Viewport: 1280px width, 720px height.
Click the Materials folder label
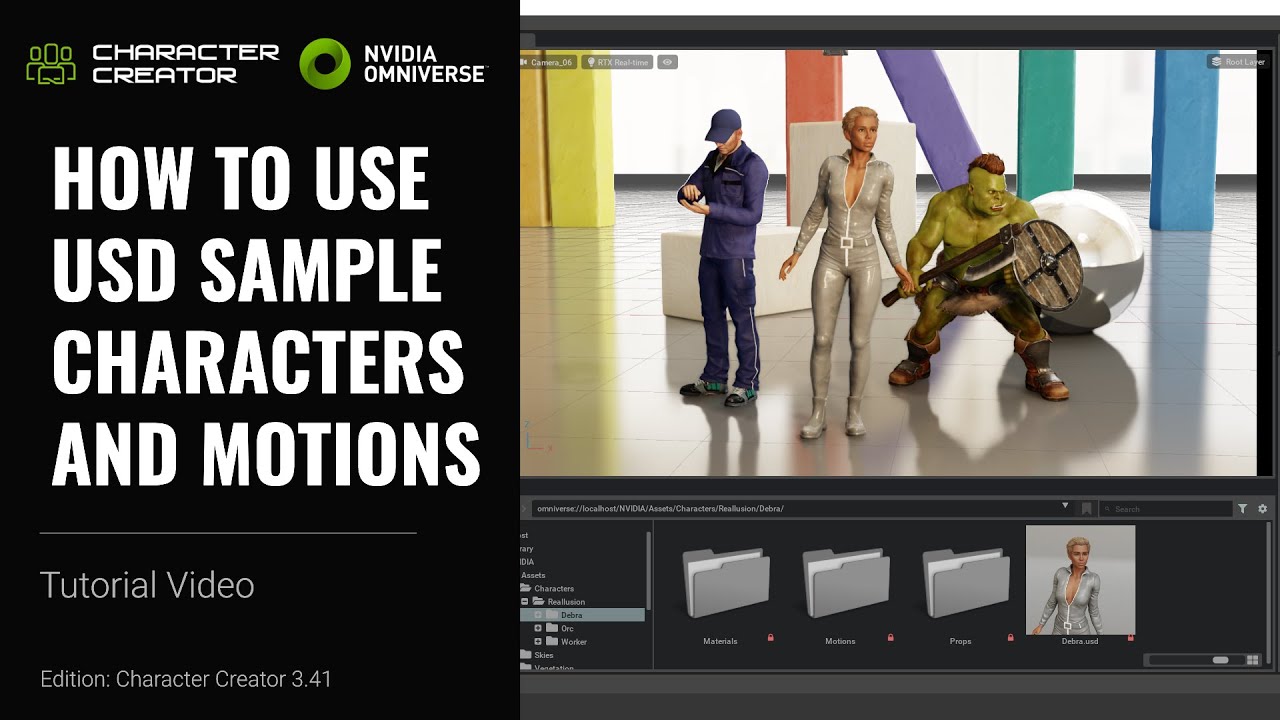coord(720,641)
